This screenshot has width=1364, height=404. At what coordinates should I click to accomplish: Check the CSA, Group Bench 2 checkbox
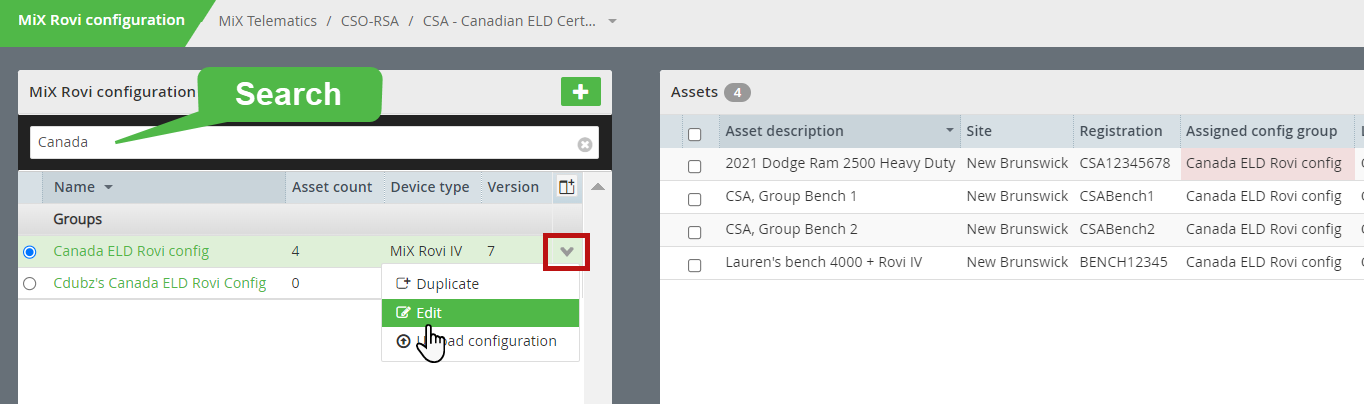(694, 232)
